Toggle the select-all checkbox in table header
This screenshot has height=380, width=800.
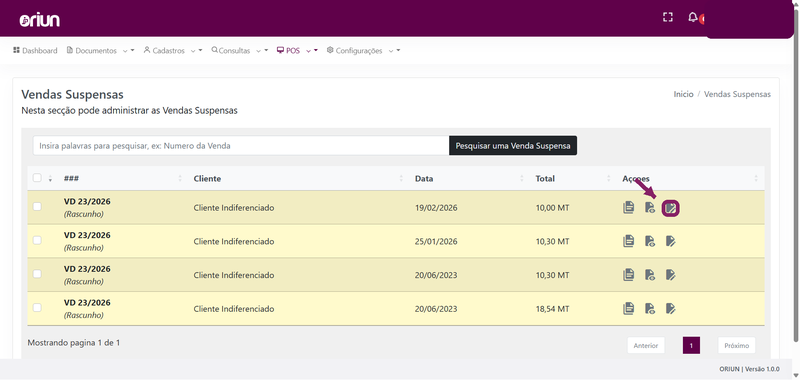coord(37,178)
